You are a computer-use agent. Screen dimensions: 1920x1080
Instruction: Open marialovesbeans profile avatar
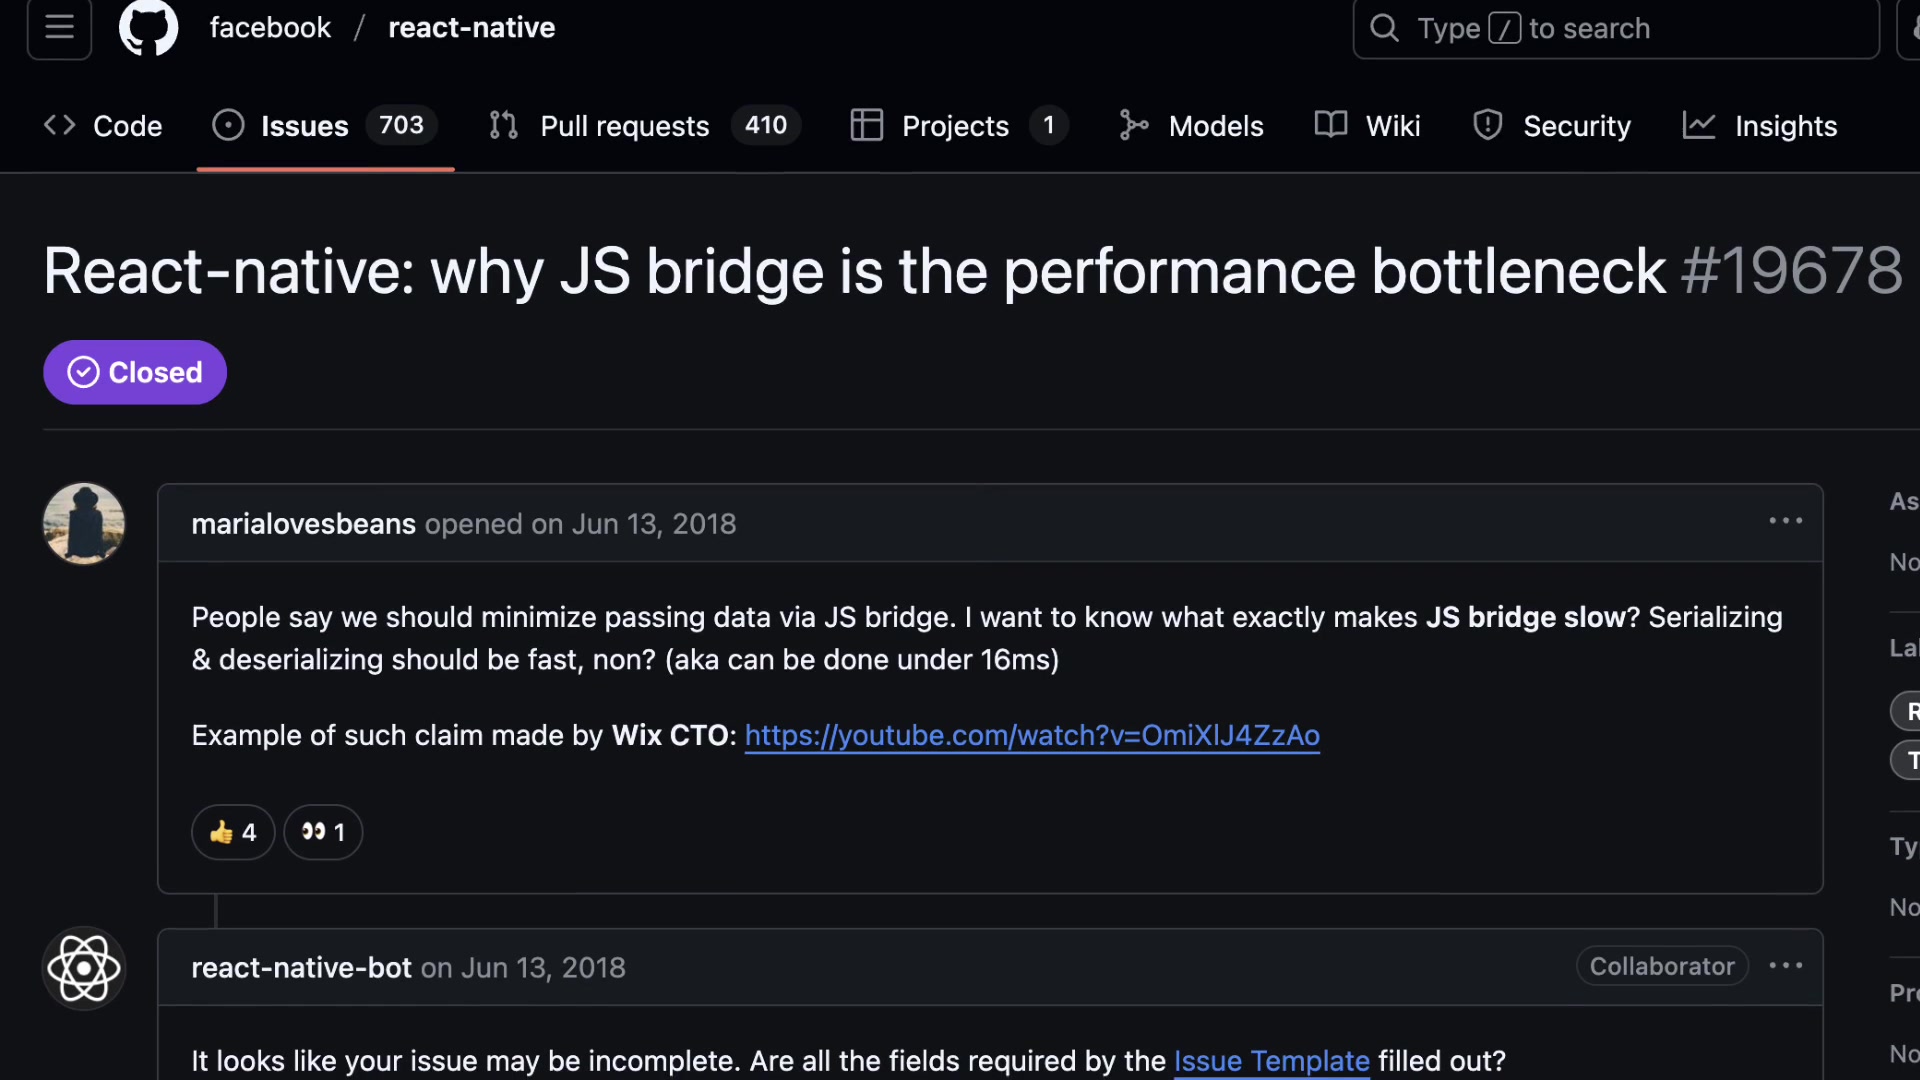coord(83,523)
